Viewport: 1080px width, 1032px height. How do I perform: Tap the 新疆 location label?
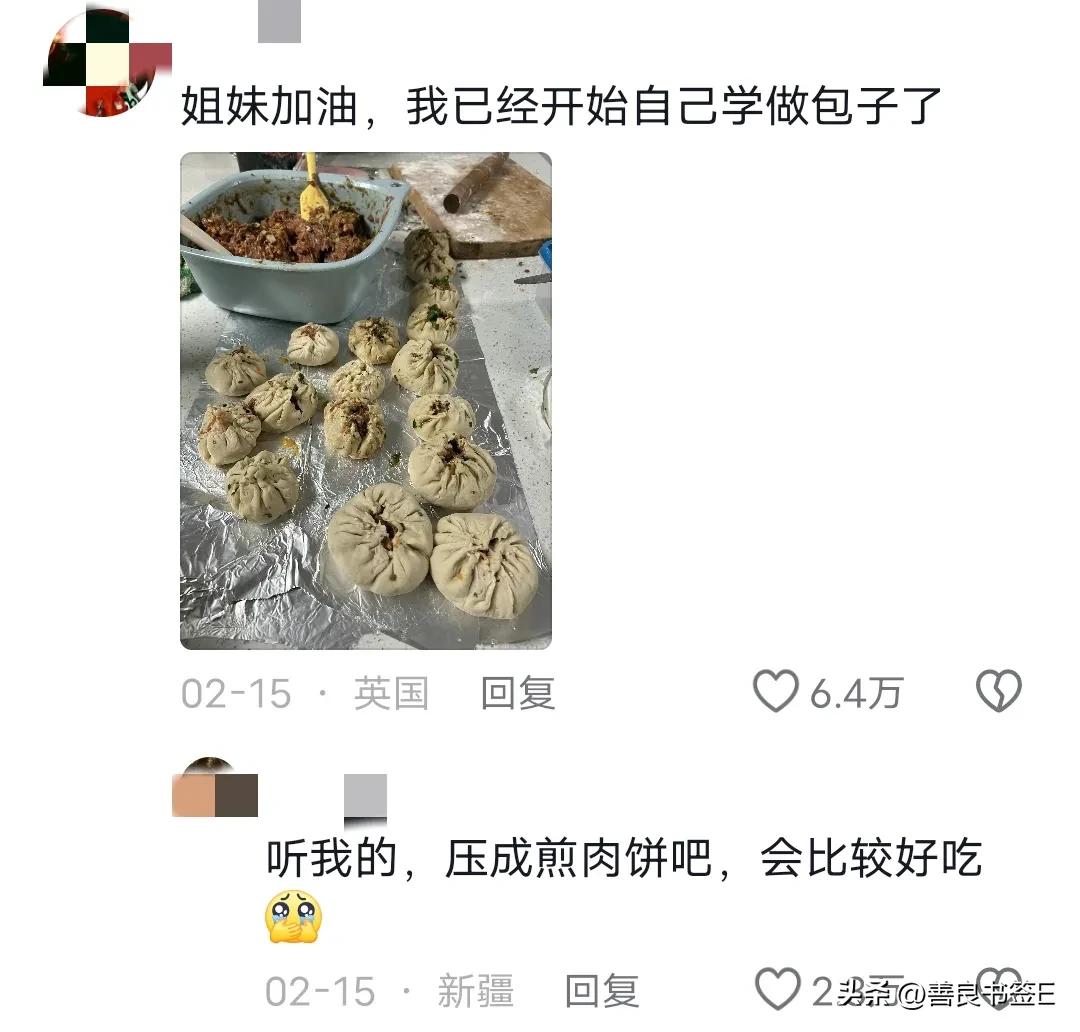point(476,991)
